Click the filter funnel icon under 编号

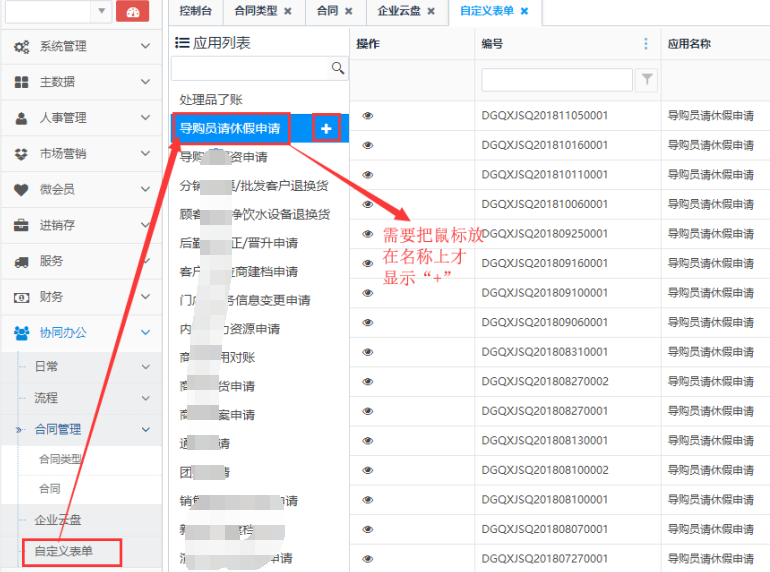646,80
